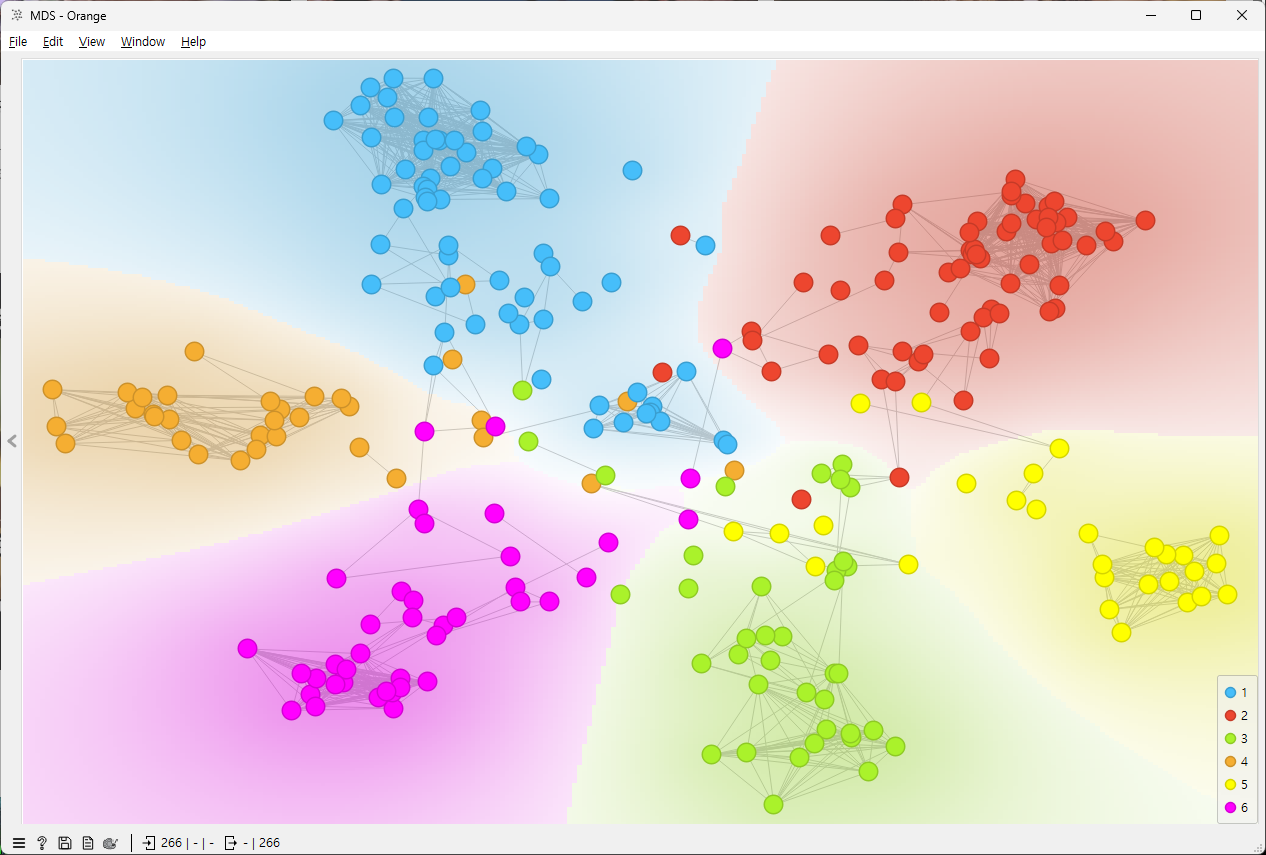Click the save image floppy disk icon
This screenshot has height=855, width=1266.
coord(65,843)
